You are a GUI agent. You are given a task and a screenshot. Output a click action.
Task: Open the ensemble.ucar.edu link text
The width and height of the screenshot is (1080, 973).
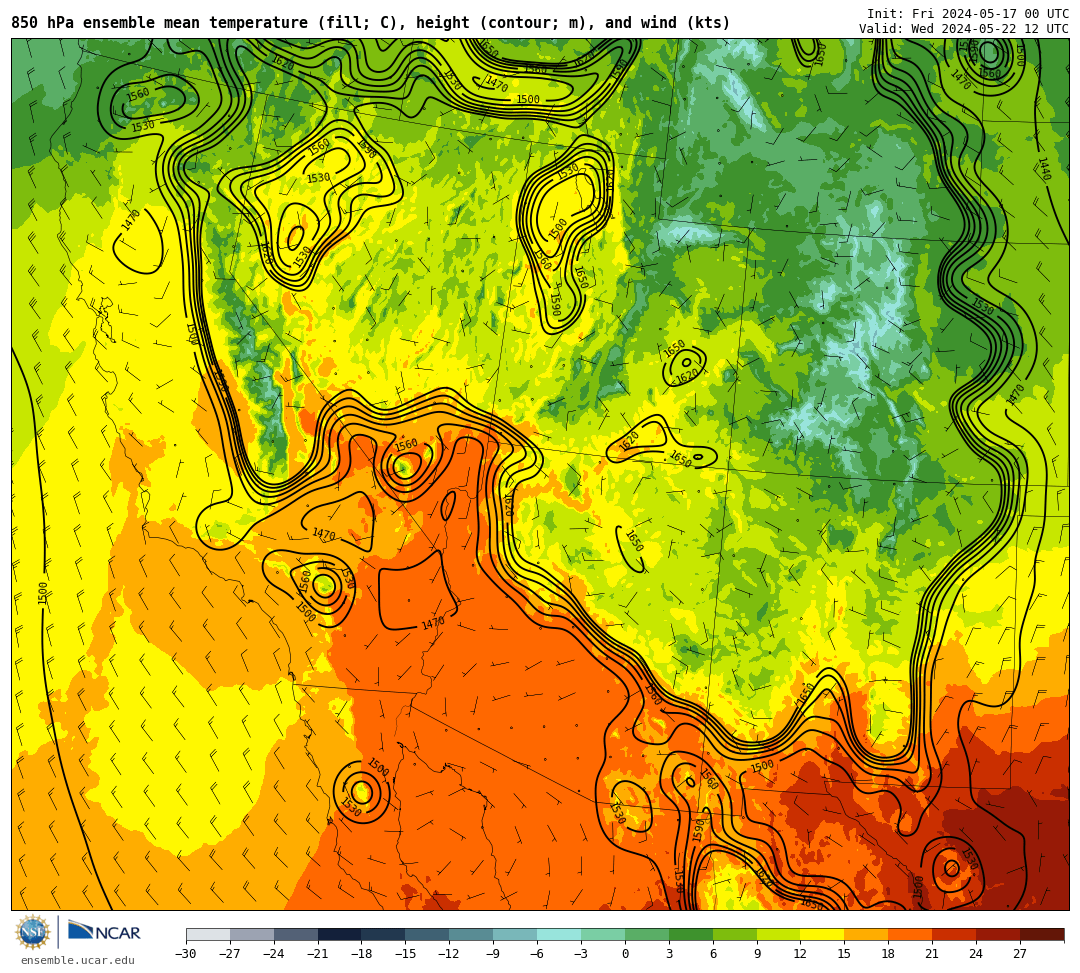pyautogui.click(x=78, y=960)
